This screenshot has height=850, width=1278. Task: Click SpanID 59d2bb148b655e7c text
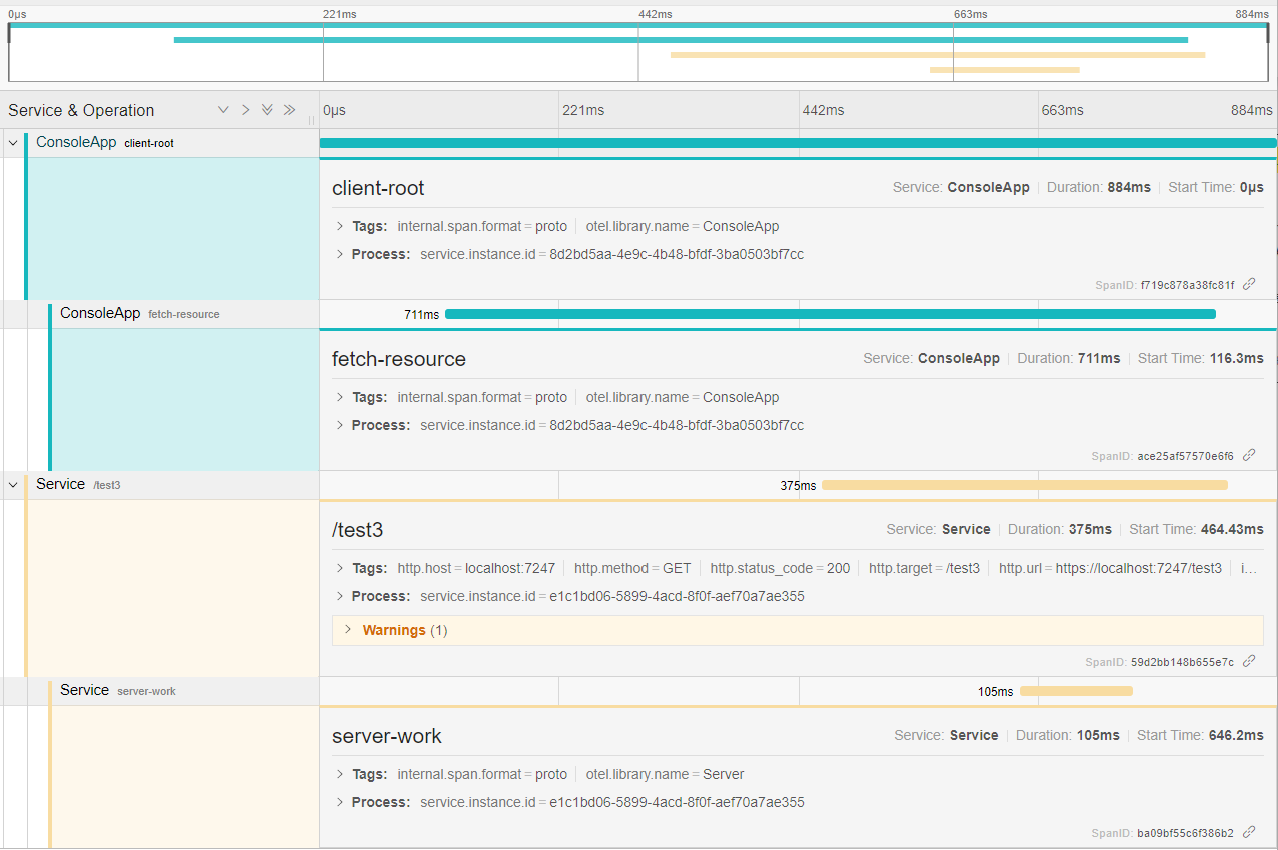[1182, 662]
